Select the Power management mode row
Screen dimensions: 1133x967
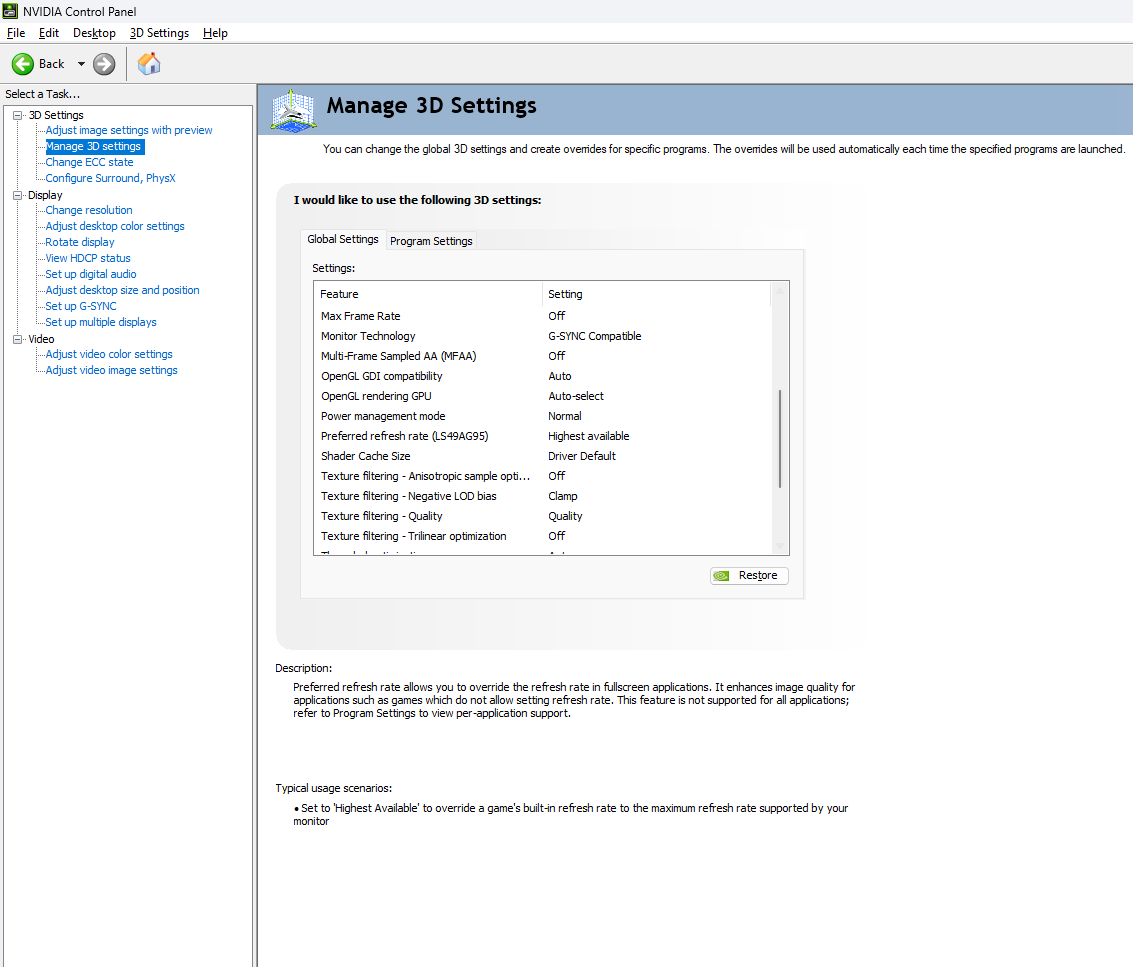tap(543, 416)
